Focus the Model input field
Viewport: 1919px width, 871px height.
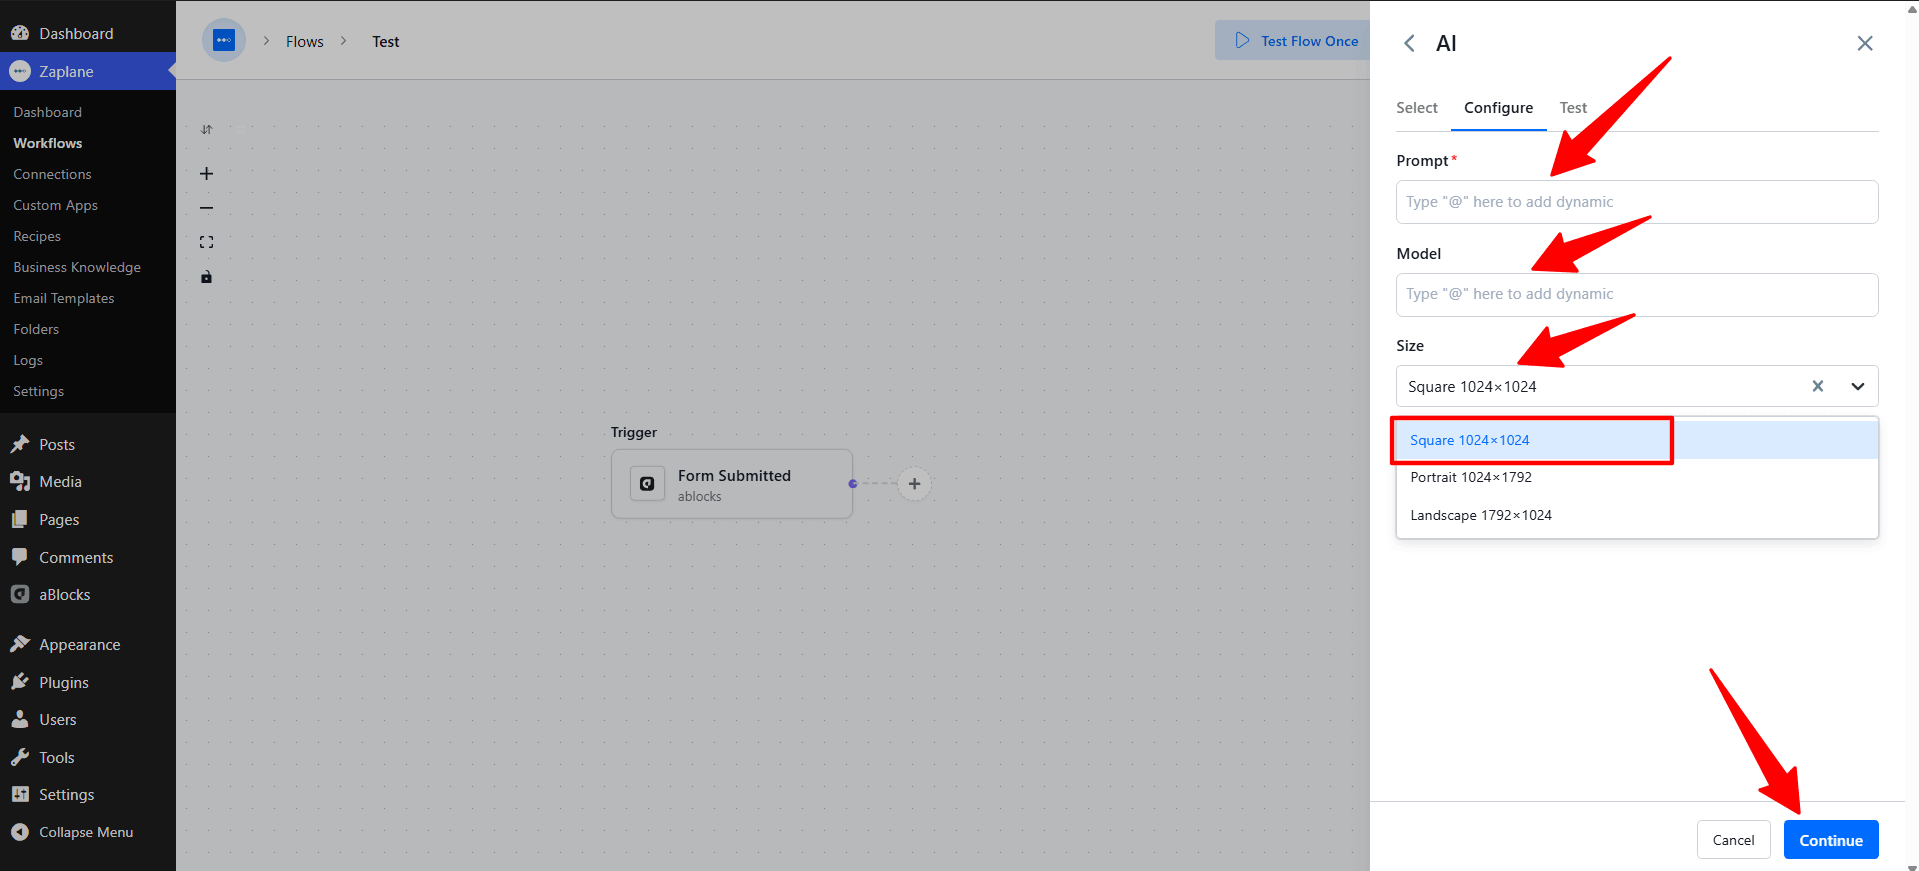pyautogui.click(x=1637, y=294)
